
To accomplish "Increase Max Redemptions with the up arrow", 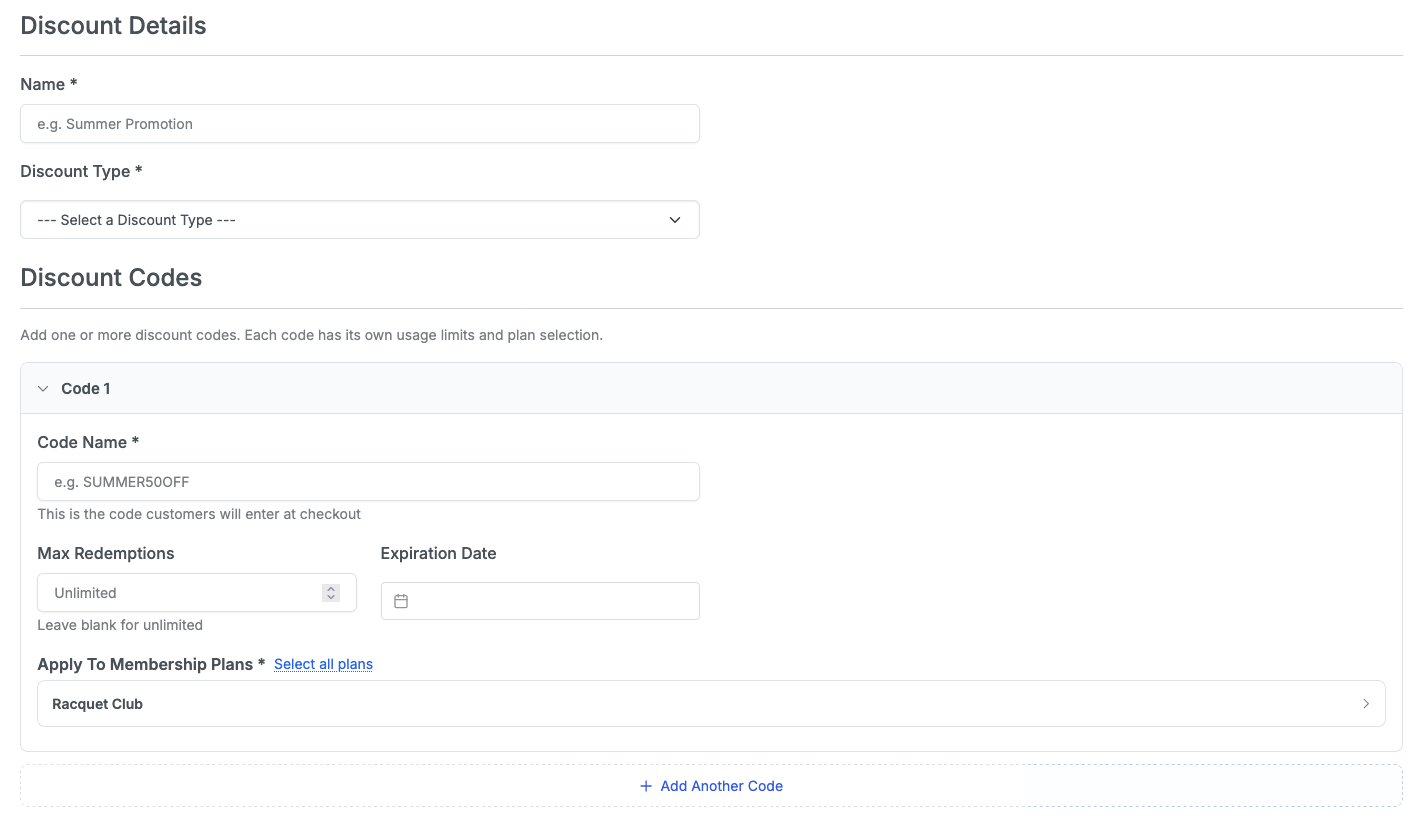I will coord(331,588).
